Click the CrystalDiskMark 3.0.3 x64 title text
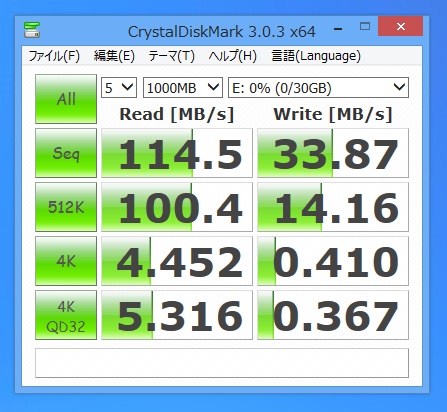Screen dimensions: 447x412 [222, 32]
